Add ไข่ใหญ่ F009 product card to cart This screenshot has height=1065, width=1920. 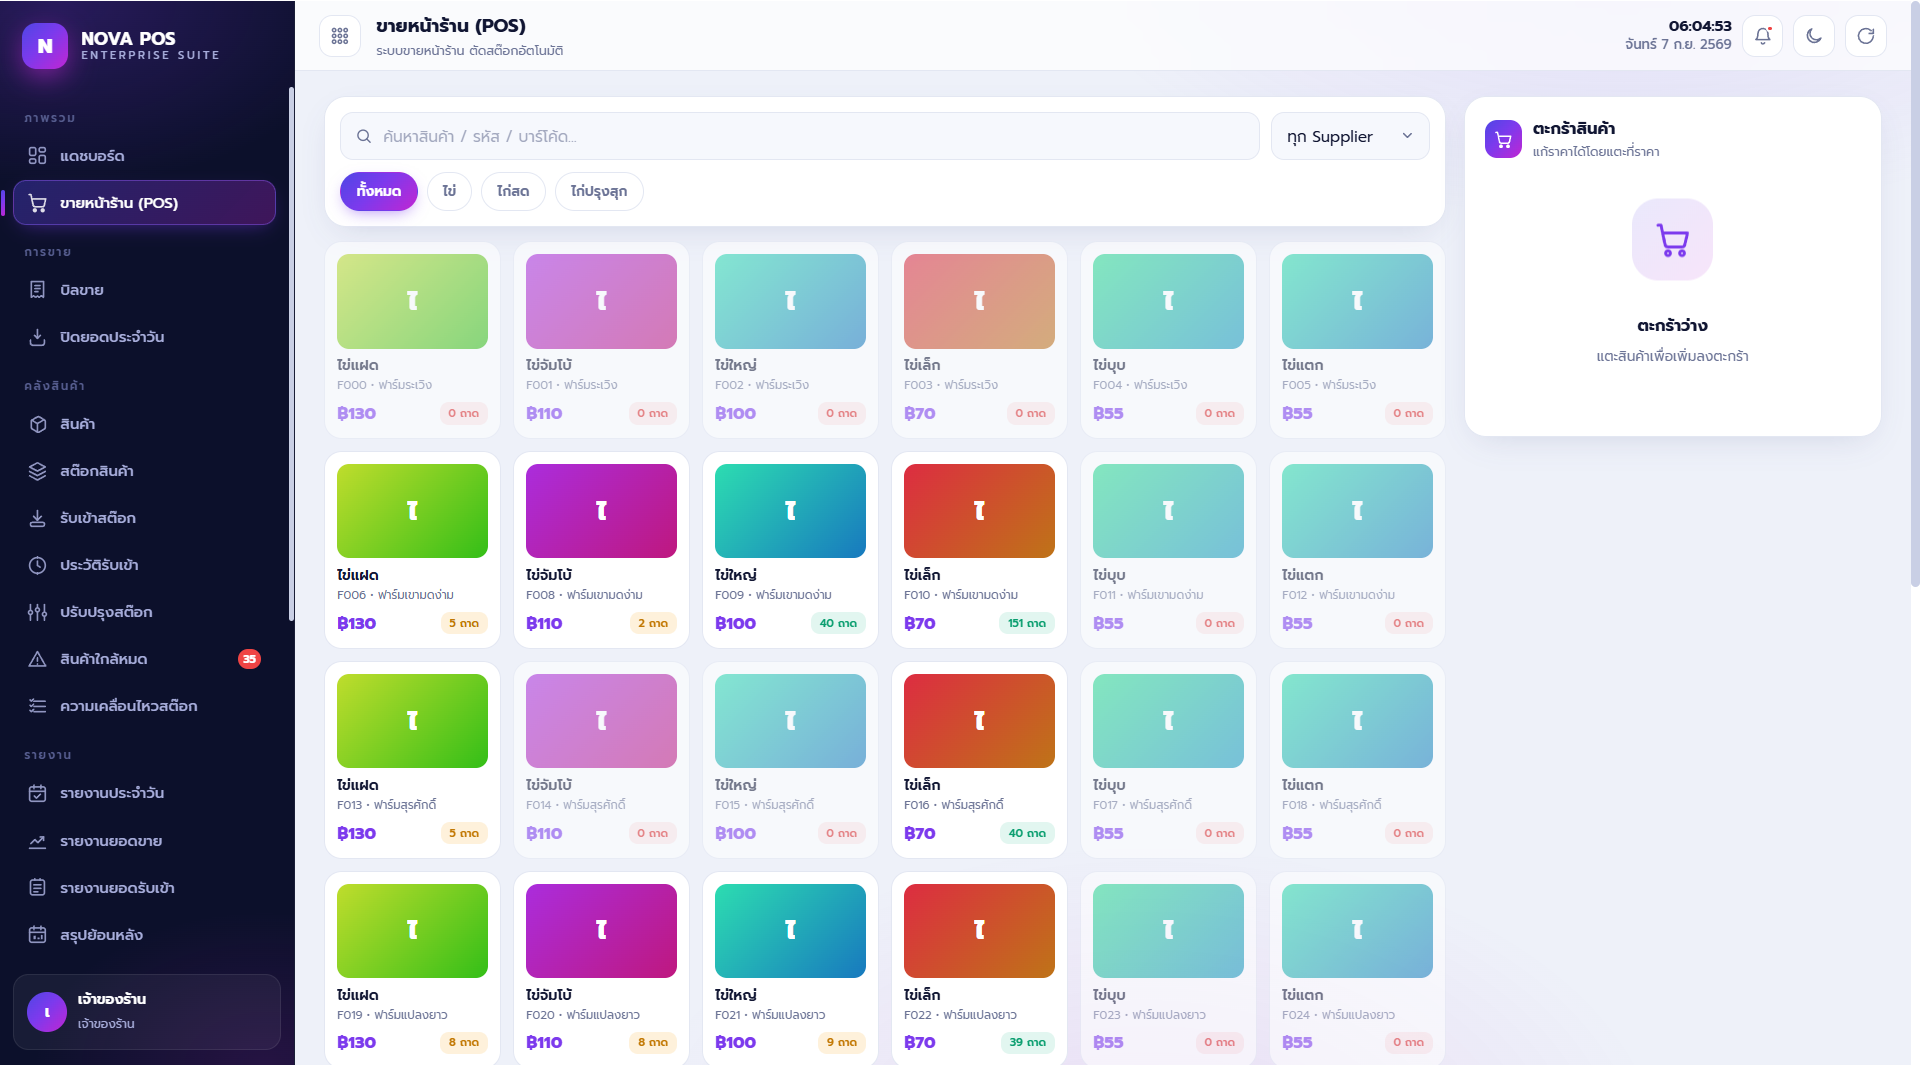(x=790, y=550)
